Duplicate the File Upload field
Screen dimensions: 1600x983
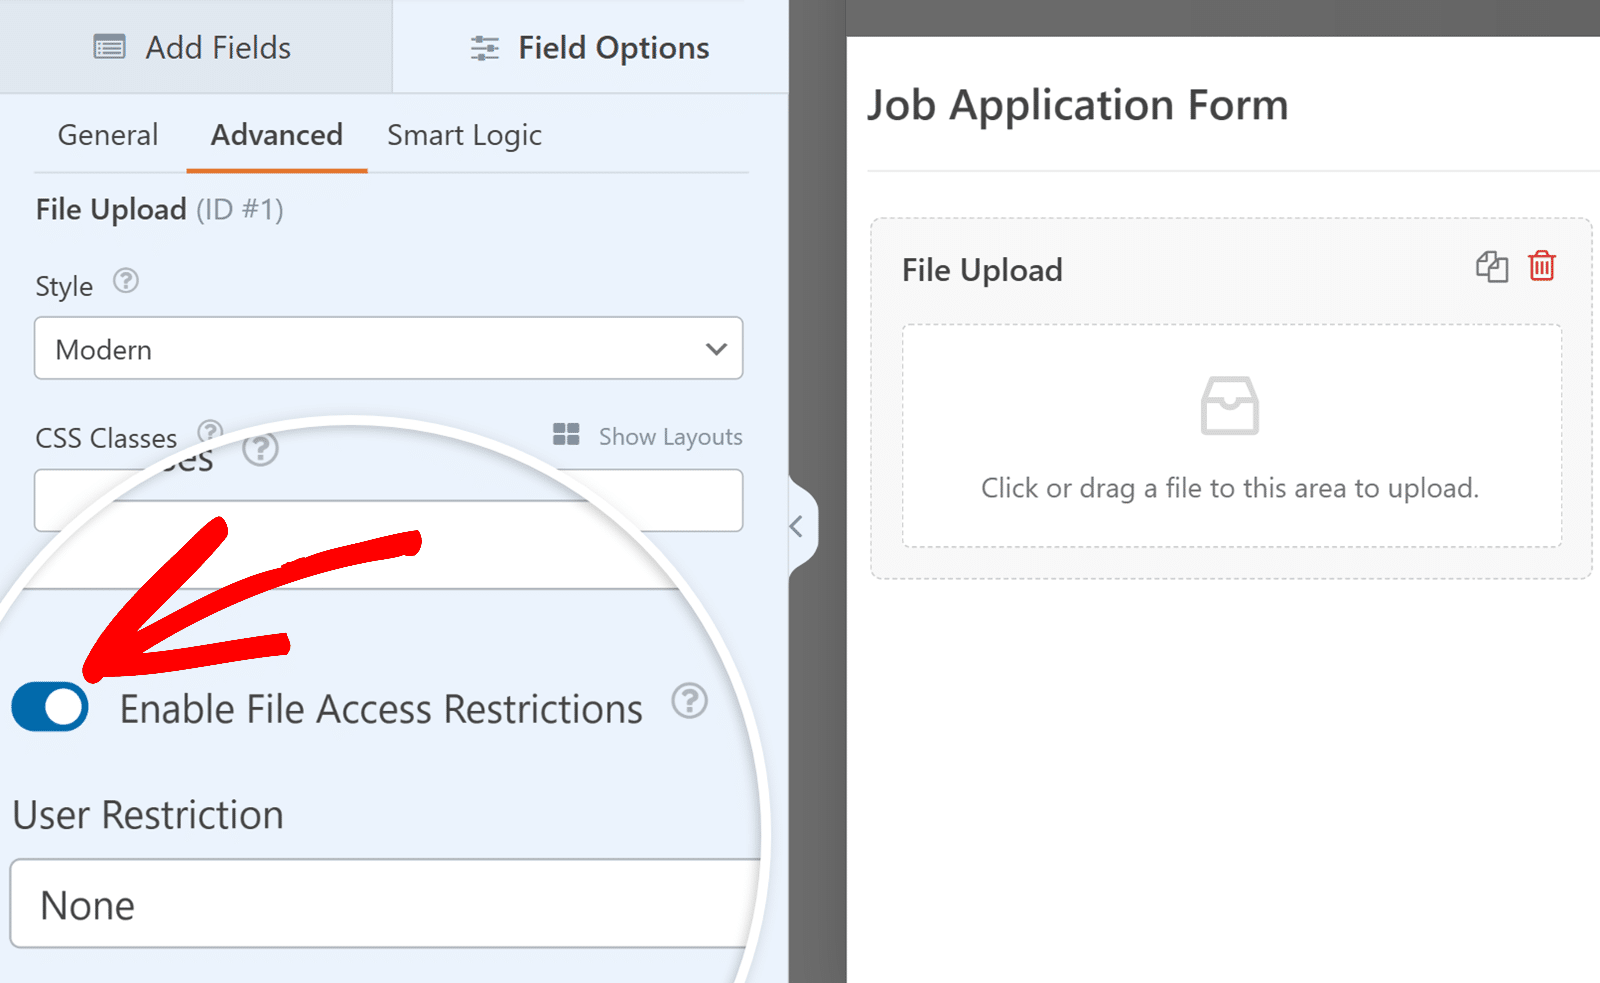1491,267
